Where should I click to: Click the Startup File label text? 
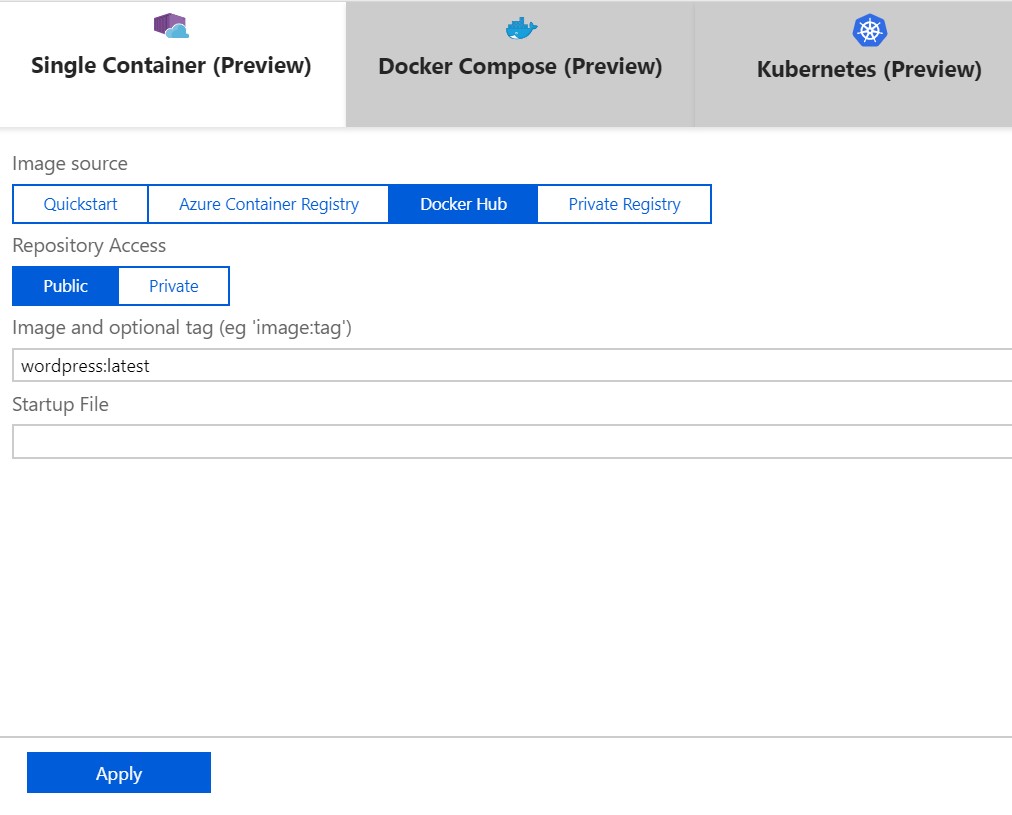coord(60,405)
